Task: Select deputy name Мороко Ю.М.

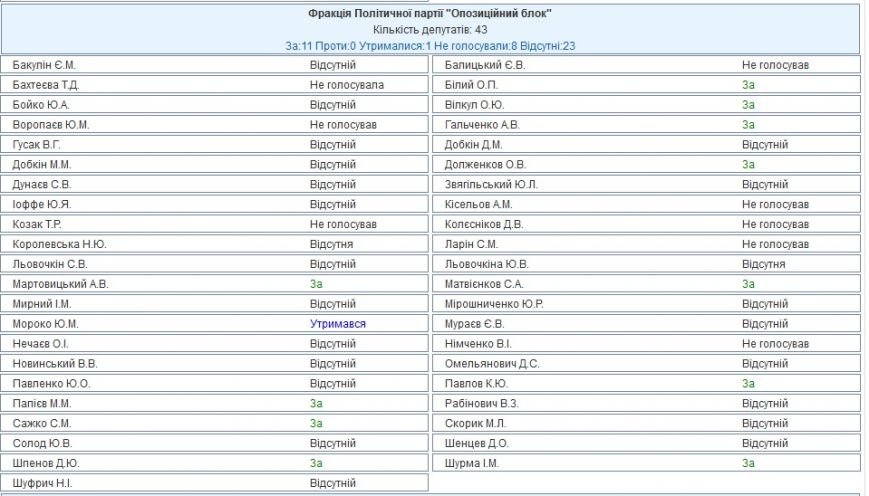Action: [x=45, y=325]
